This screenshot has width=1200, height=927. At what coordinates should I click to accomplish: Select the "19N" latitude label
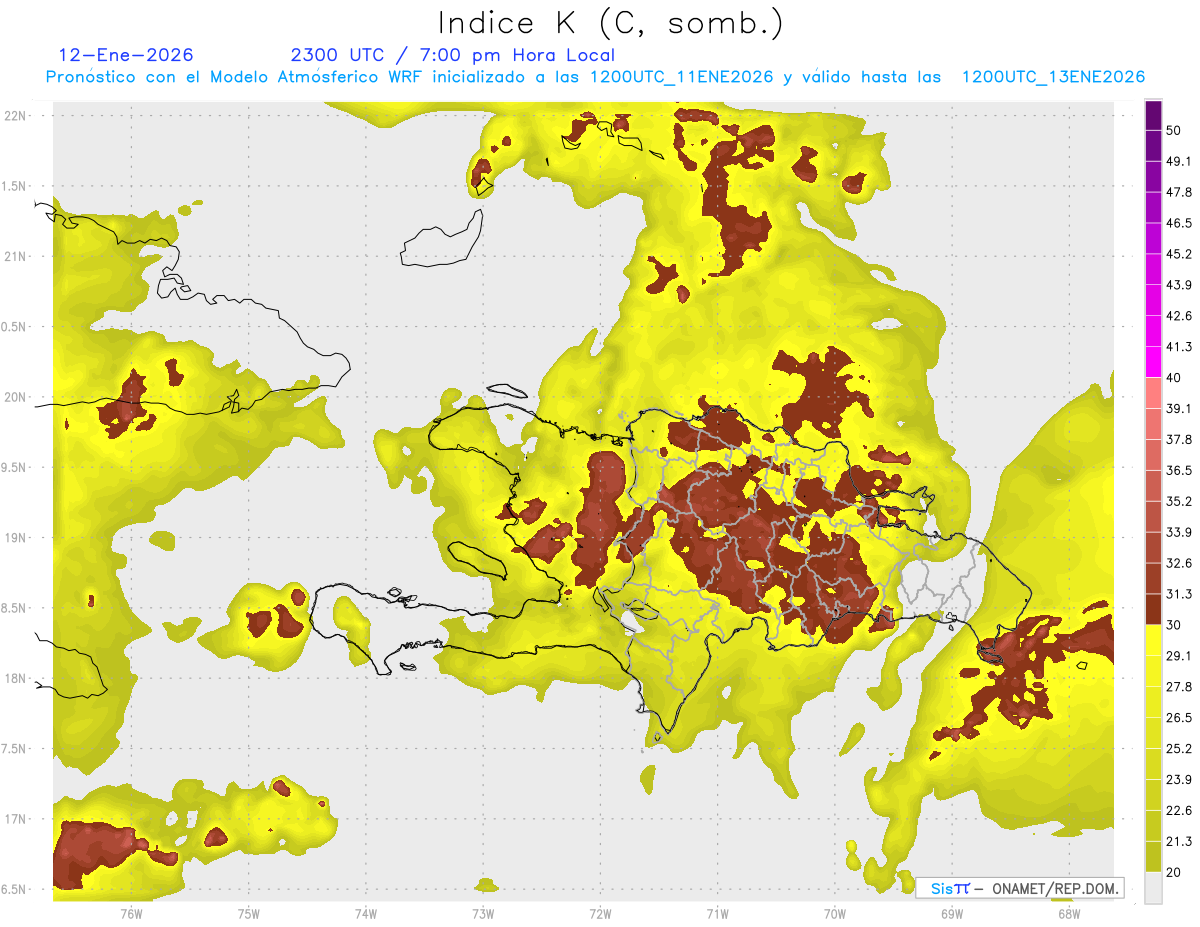tap(16, 537)
